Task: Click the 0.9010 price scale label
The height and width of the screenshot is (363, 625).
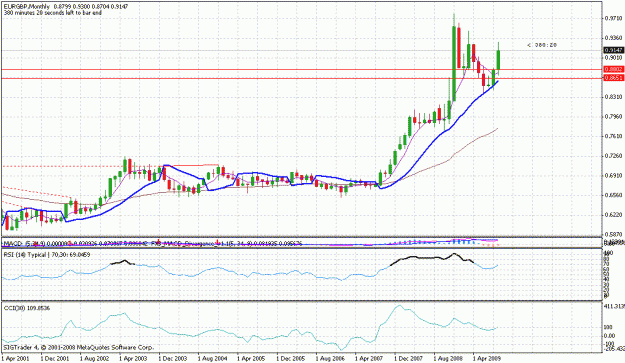Action: tap(614, 57)
